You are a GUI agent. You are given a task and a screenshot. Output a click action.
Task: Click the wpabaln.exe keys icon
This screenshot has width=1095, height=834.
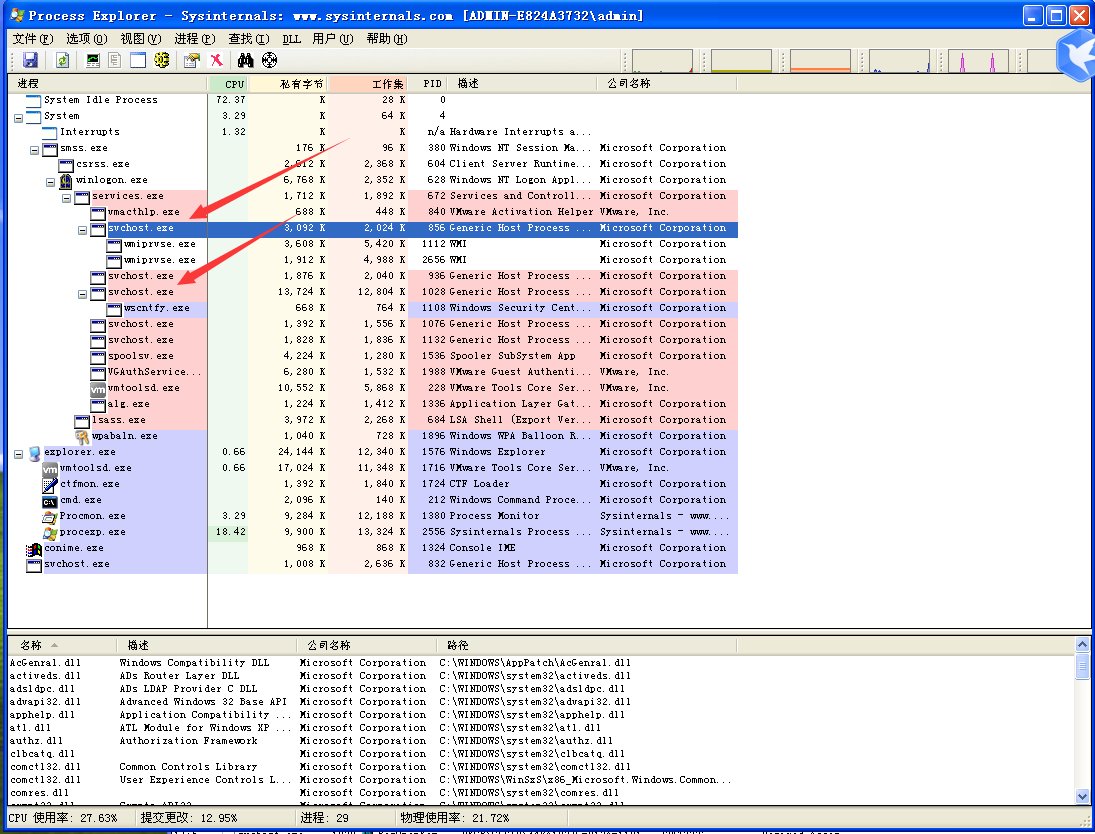(82, 436)
